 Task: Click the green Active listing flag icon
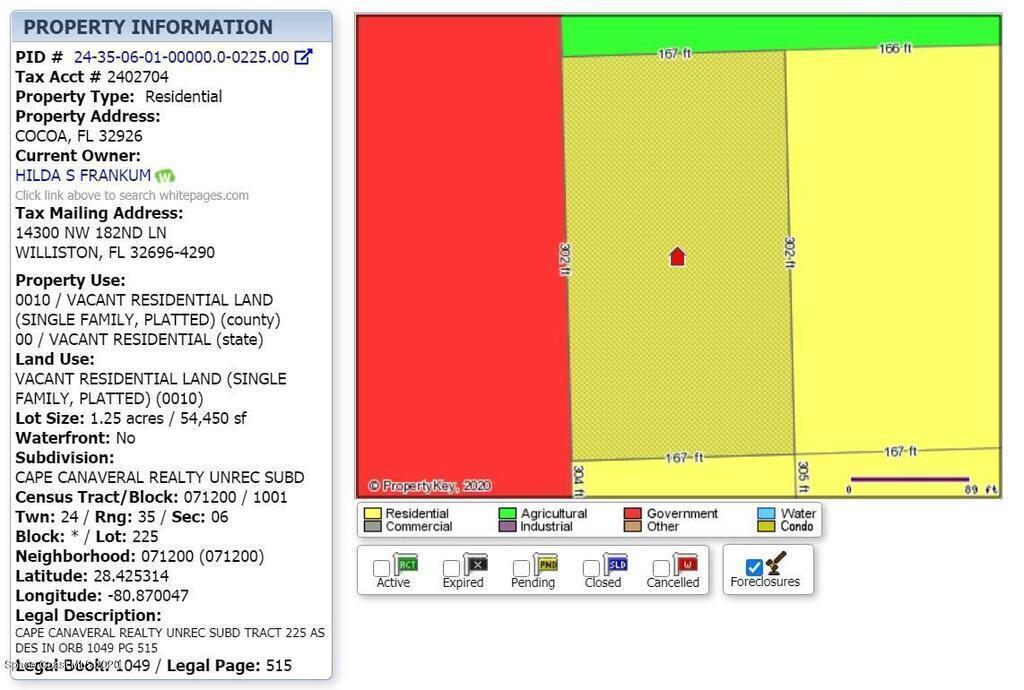click(406, 564)
